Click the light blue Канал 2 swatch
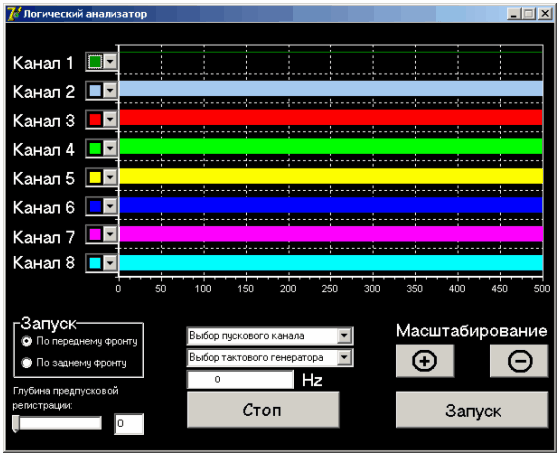 [95, 91]
